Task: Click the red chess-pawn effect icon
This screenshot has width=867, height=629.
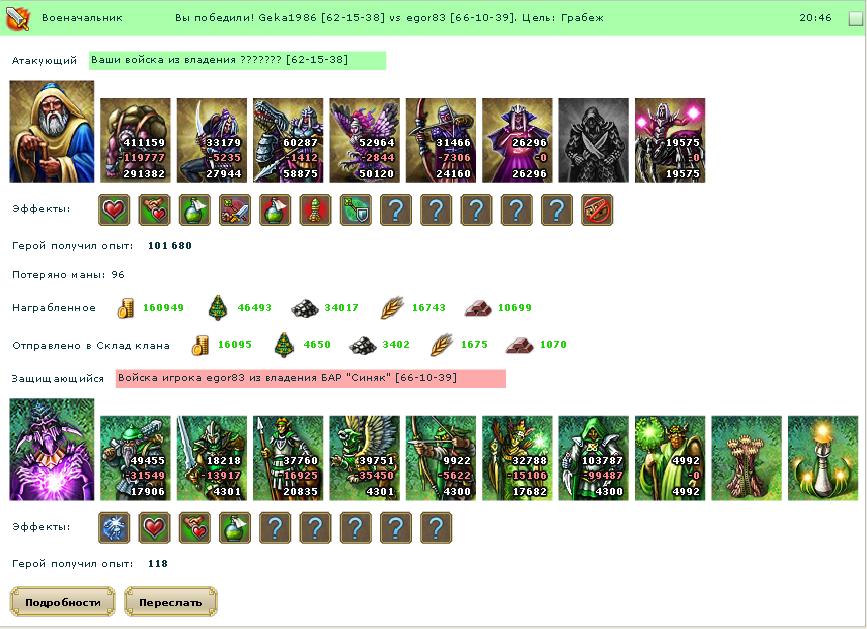Action: click(x=315, y=210)
